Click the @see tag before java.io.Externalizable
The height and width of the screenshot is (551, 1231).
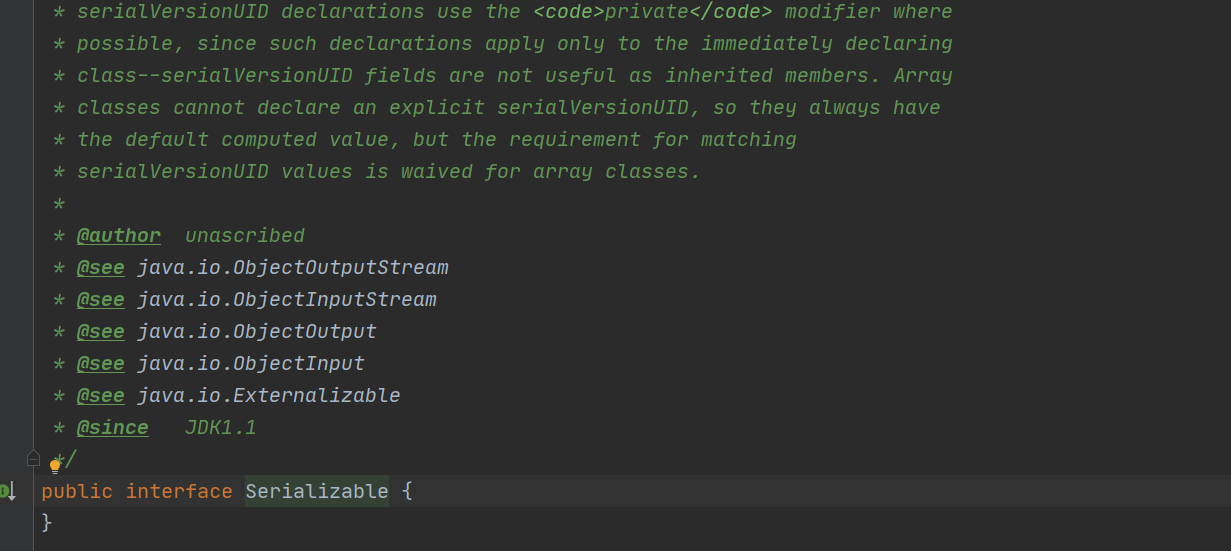[x=101, y=396]
